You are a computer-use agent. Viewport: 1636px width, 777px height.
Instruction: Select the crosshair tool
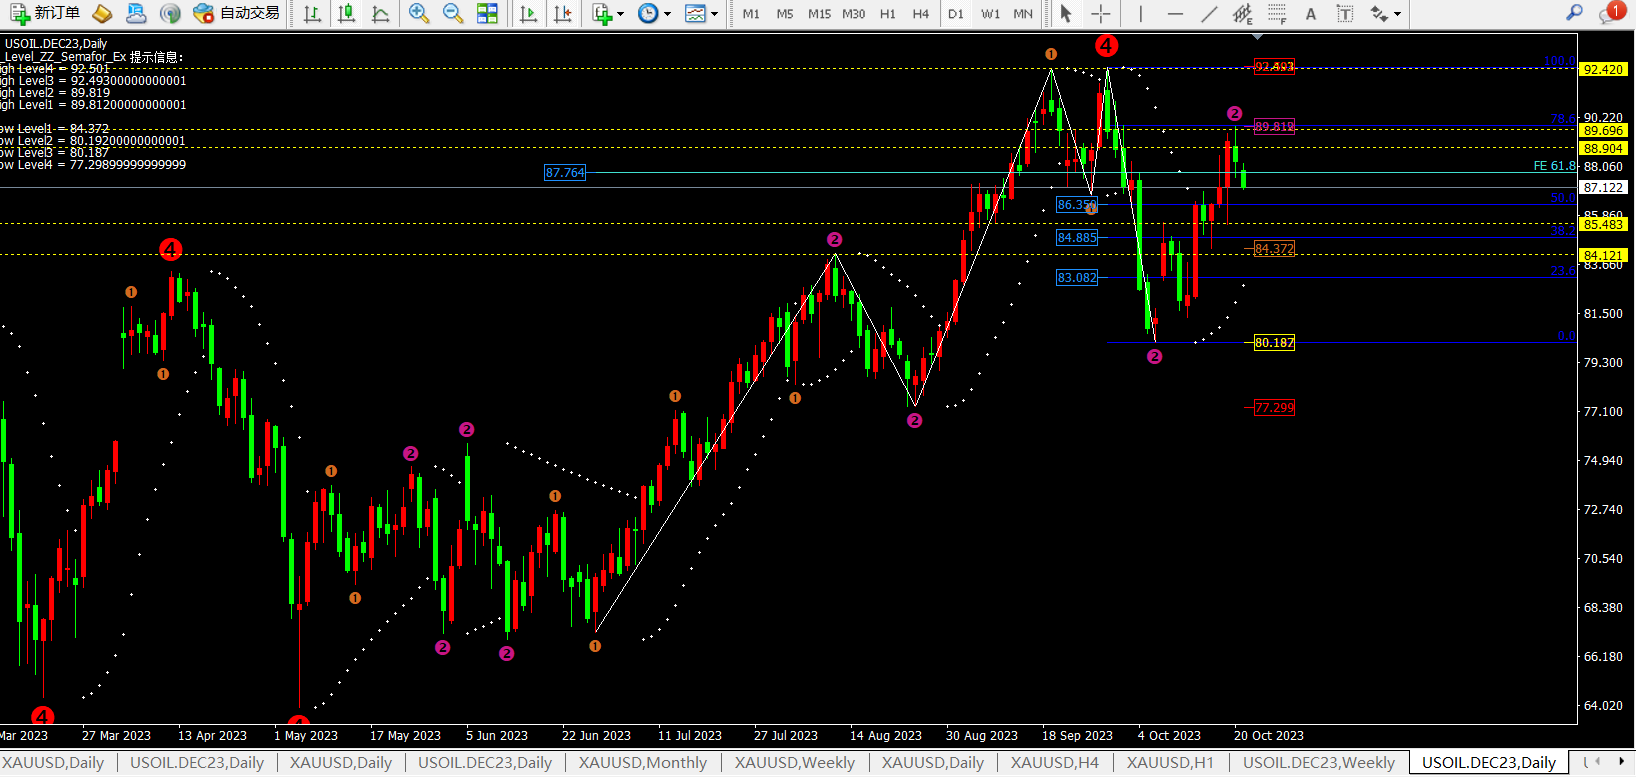pos(1101,13)
